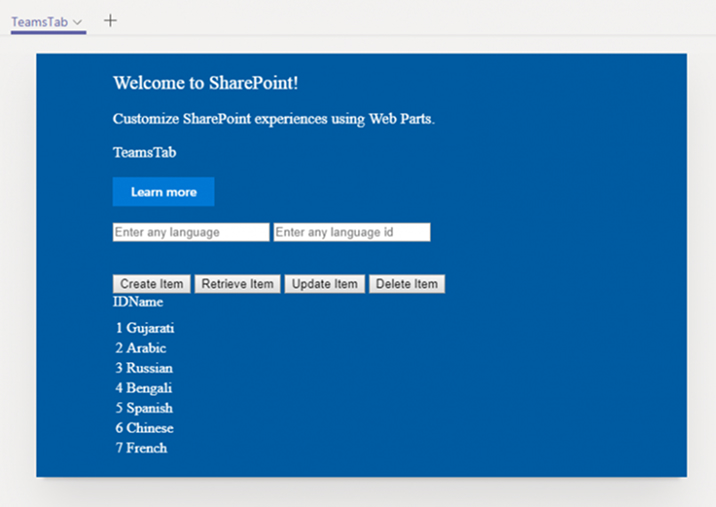Select the 'French' list row

(x=141, y=448)
